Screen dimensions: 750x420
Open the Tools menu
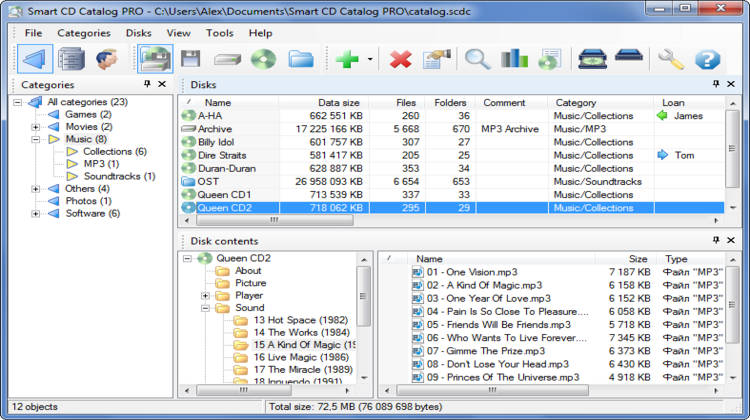coord(220,33)
